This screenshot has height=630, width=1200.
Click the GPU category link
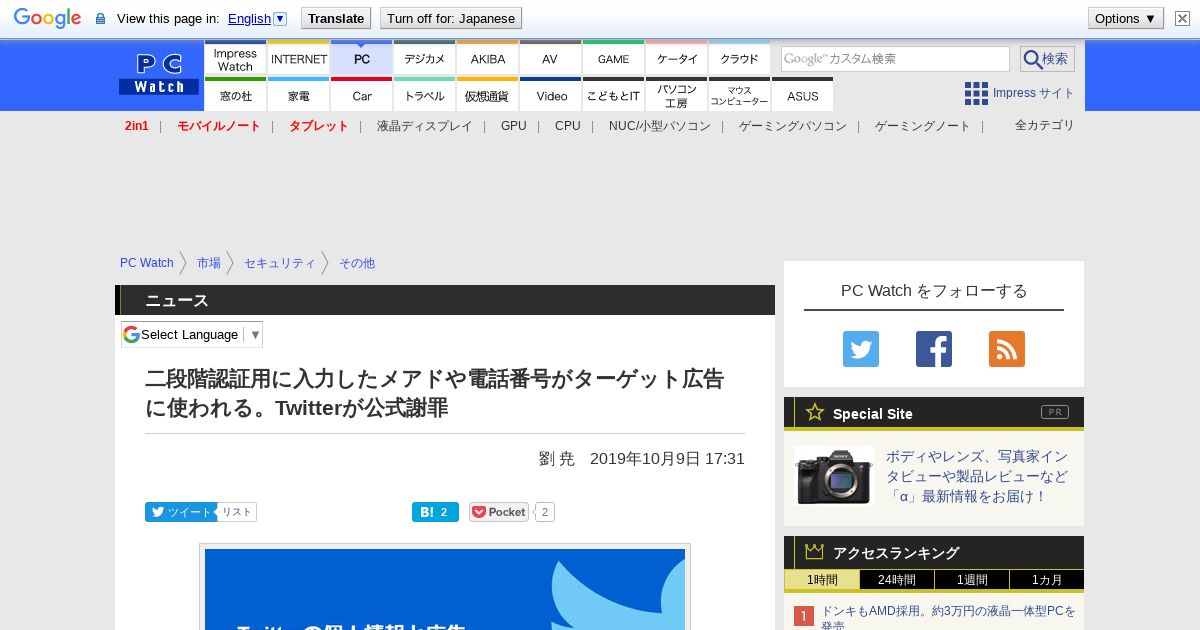point(513,126)
